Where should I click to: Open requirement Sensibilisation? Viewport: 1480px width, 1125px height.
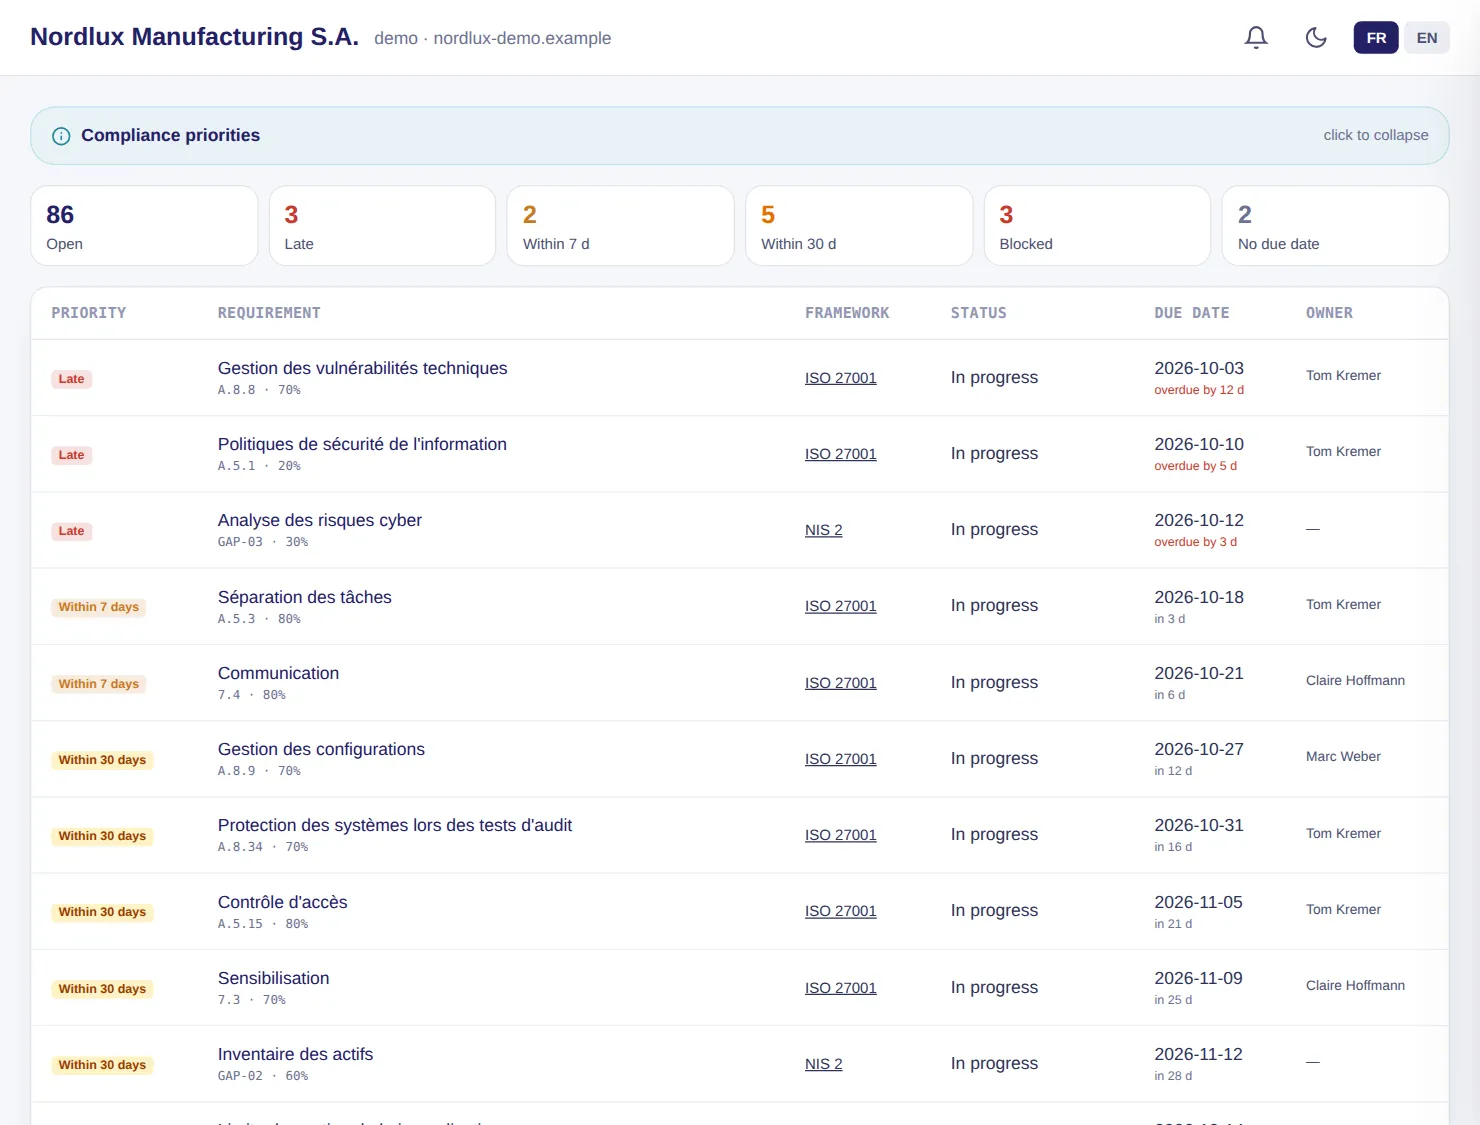(x=273, y=978)
